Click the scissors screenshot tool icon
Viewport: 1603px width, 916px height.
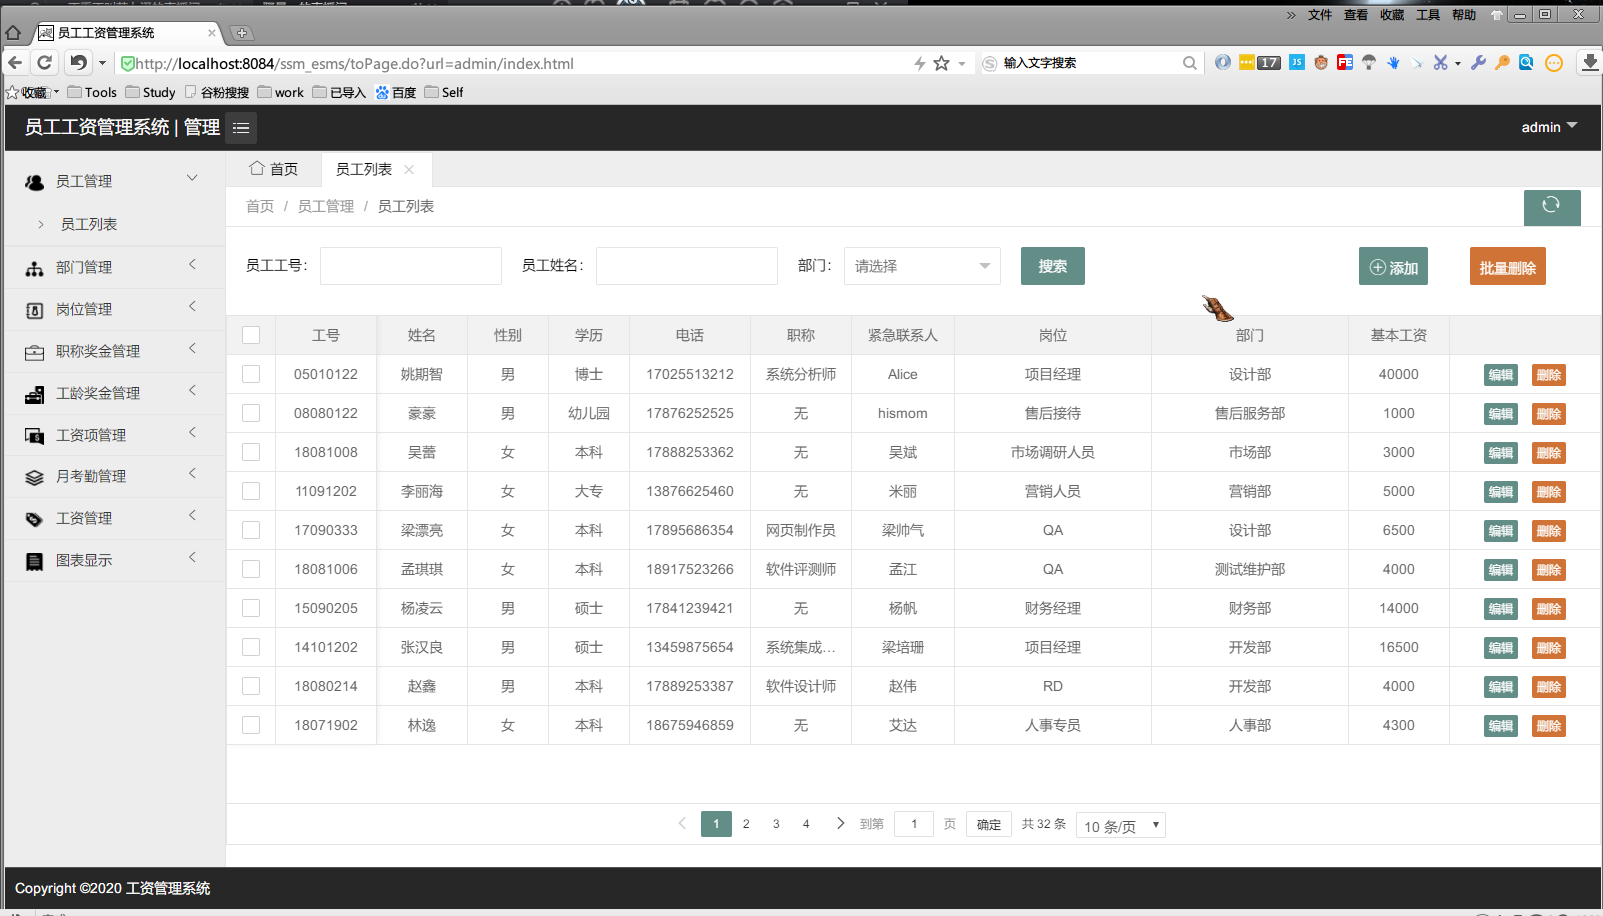pos(1440,62)
